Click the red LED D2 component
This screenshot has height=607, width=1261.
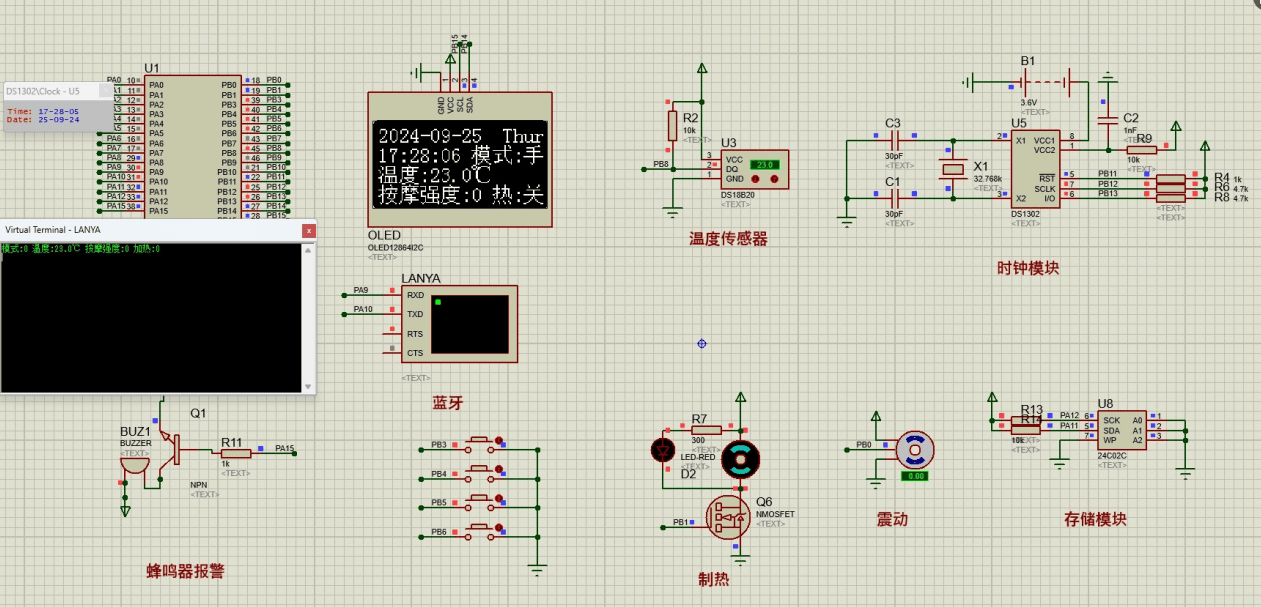pyautogui.click(x=661, y=449)
